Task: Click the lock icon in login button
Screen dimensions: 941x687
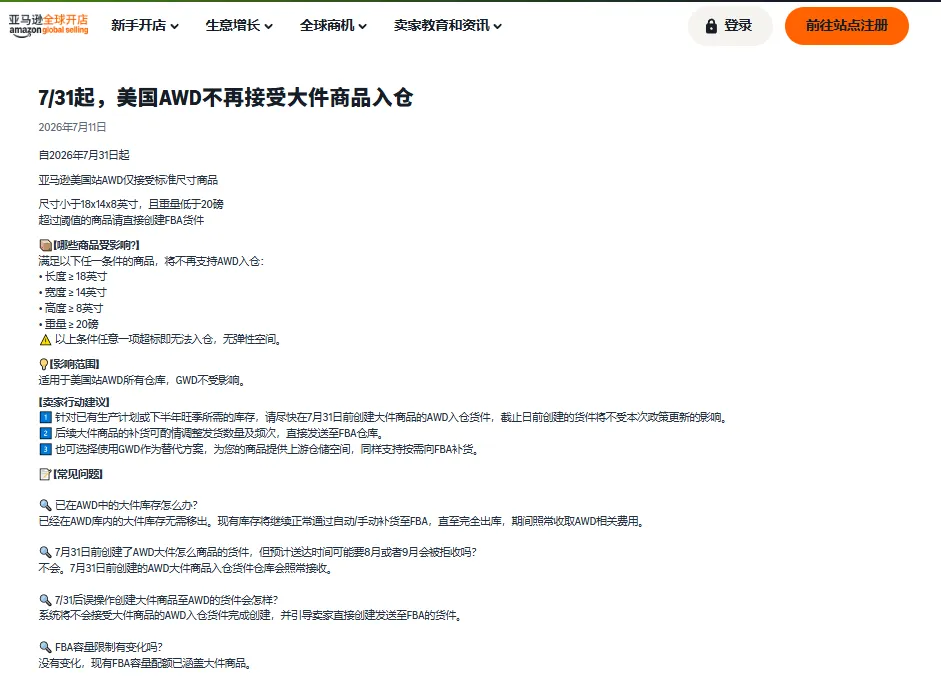Action: (711, 26)
